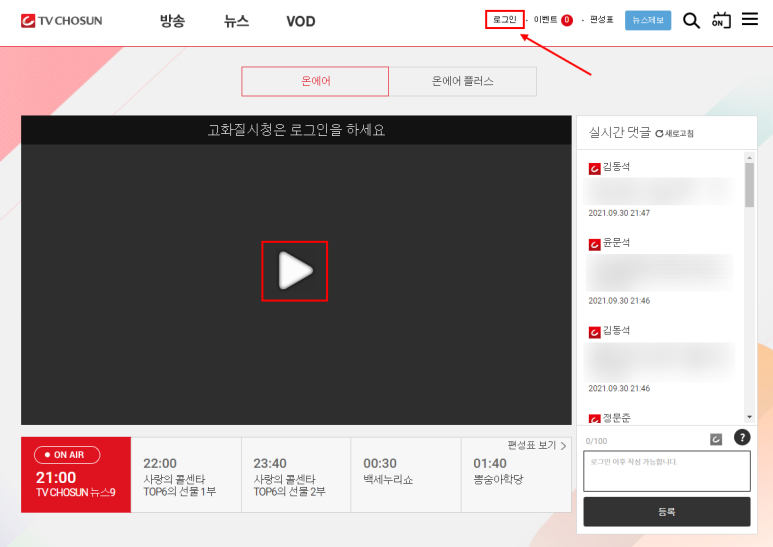The height and width of the screenshot is (547, 773).
Task: Expand 편성표 보기 chevron link
Action: (537, 445)
